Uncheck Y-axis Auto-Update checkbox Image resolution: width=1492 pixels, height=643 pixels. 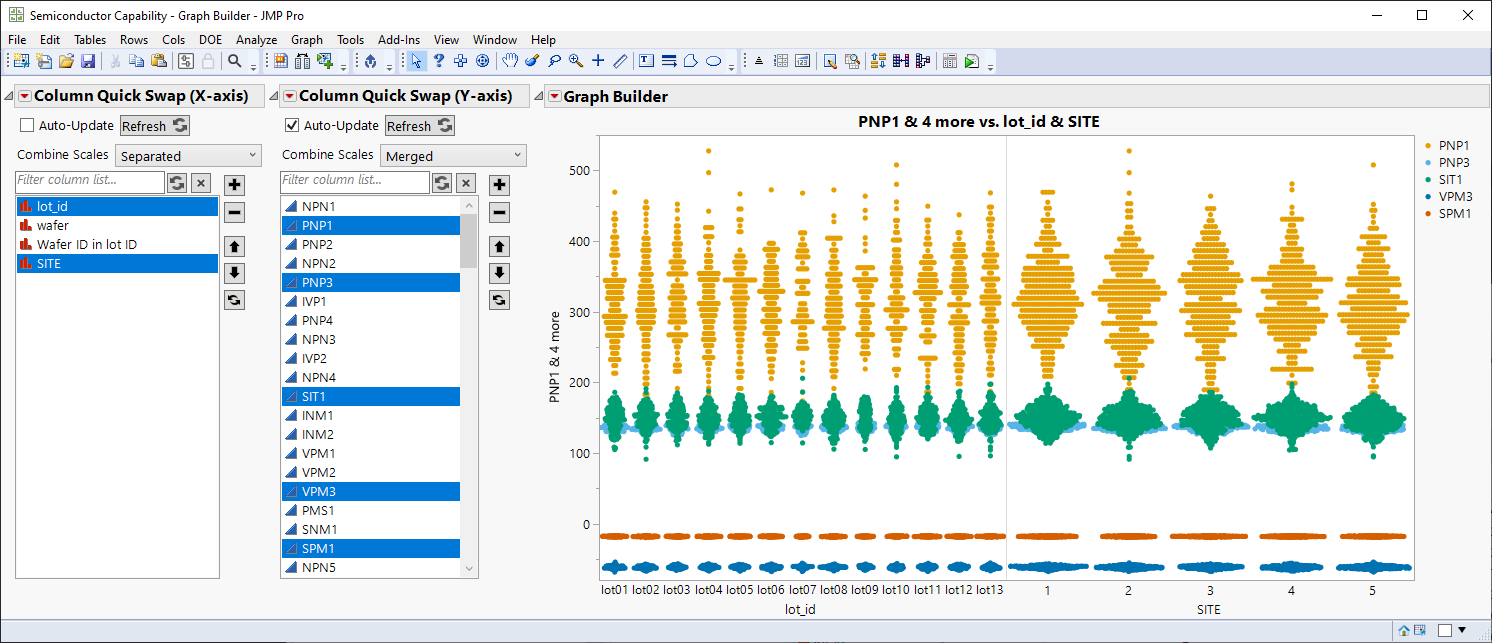(x=292, y=126)
